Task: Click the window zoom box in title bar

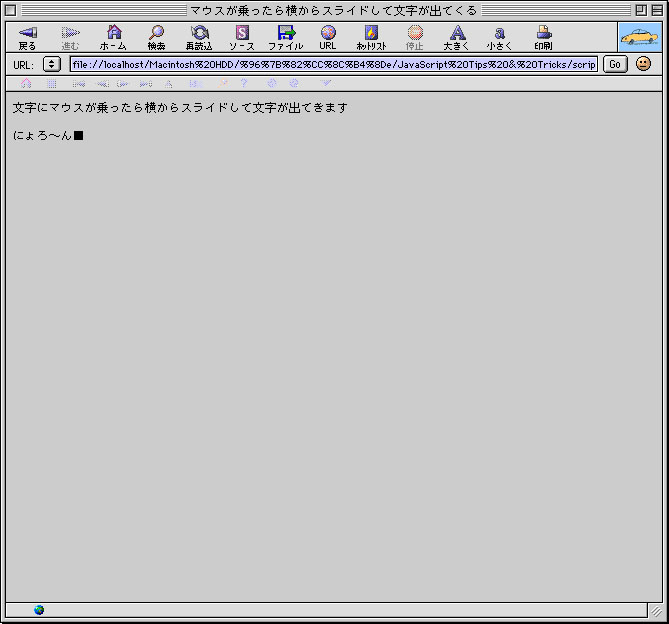Action: [641, 10]
